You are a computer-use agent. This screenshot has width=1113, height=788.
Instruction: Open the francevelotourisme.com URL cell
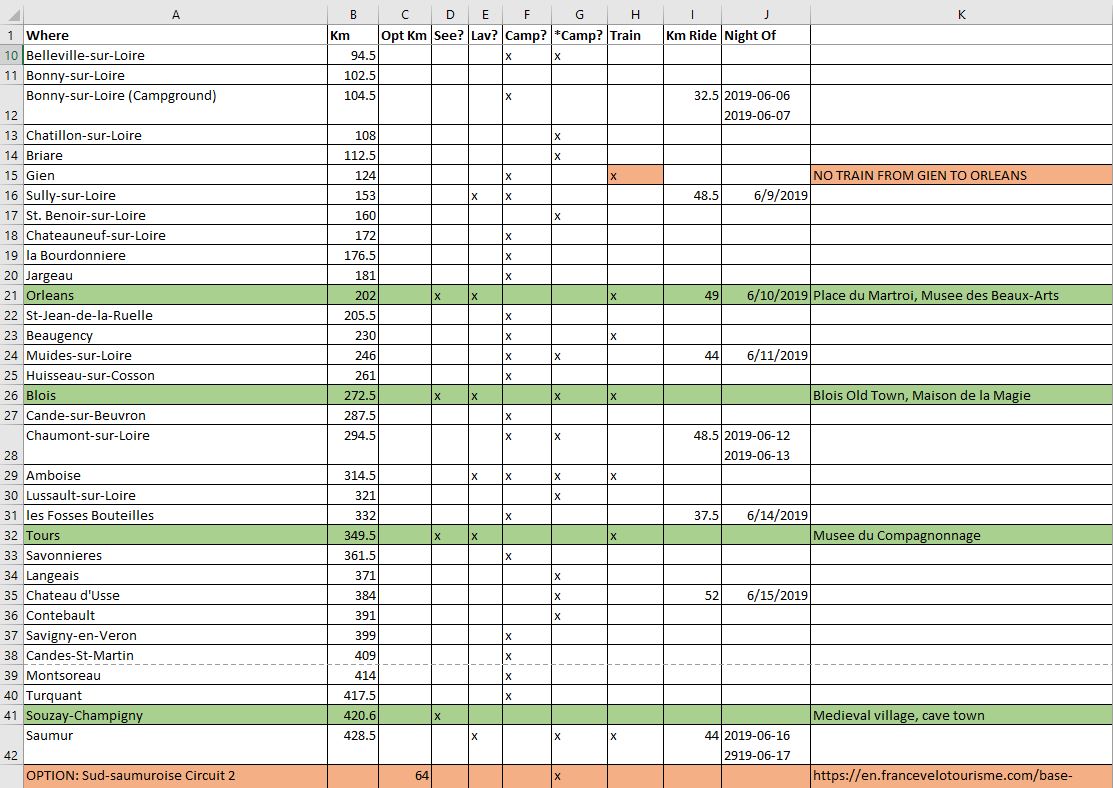click(x=942, y=775)
